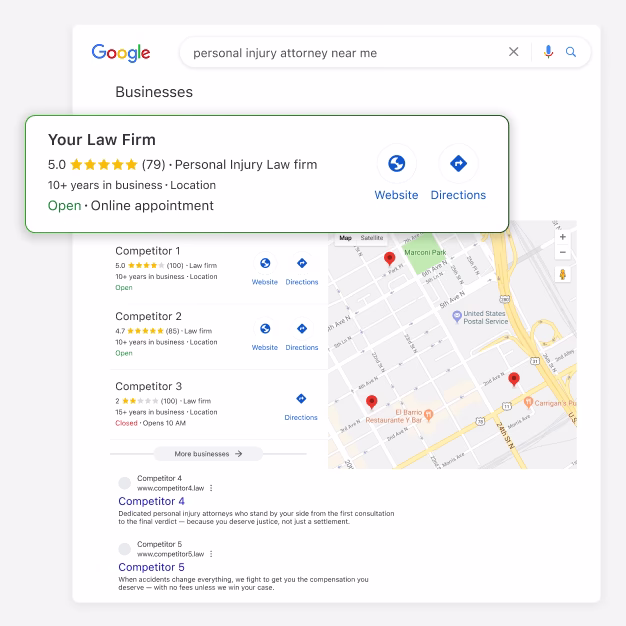
Task: Zoom out on the map with minus button
Action: click(x=563, y=252)
